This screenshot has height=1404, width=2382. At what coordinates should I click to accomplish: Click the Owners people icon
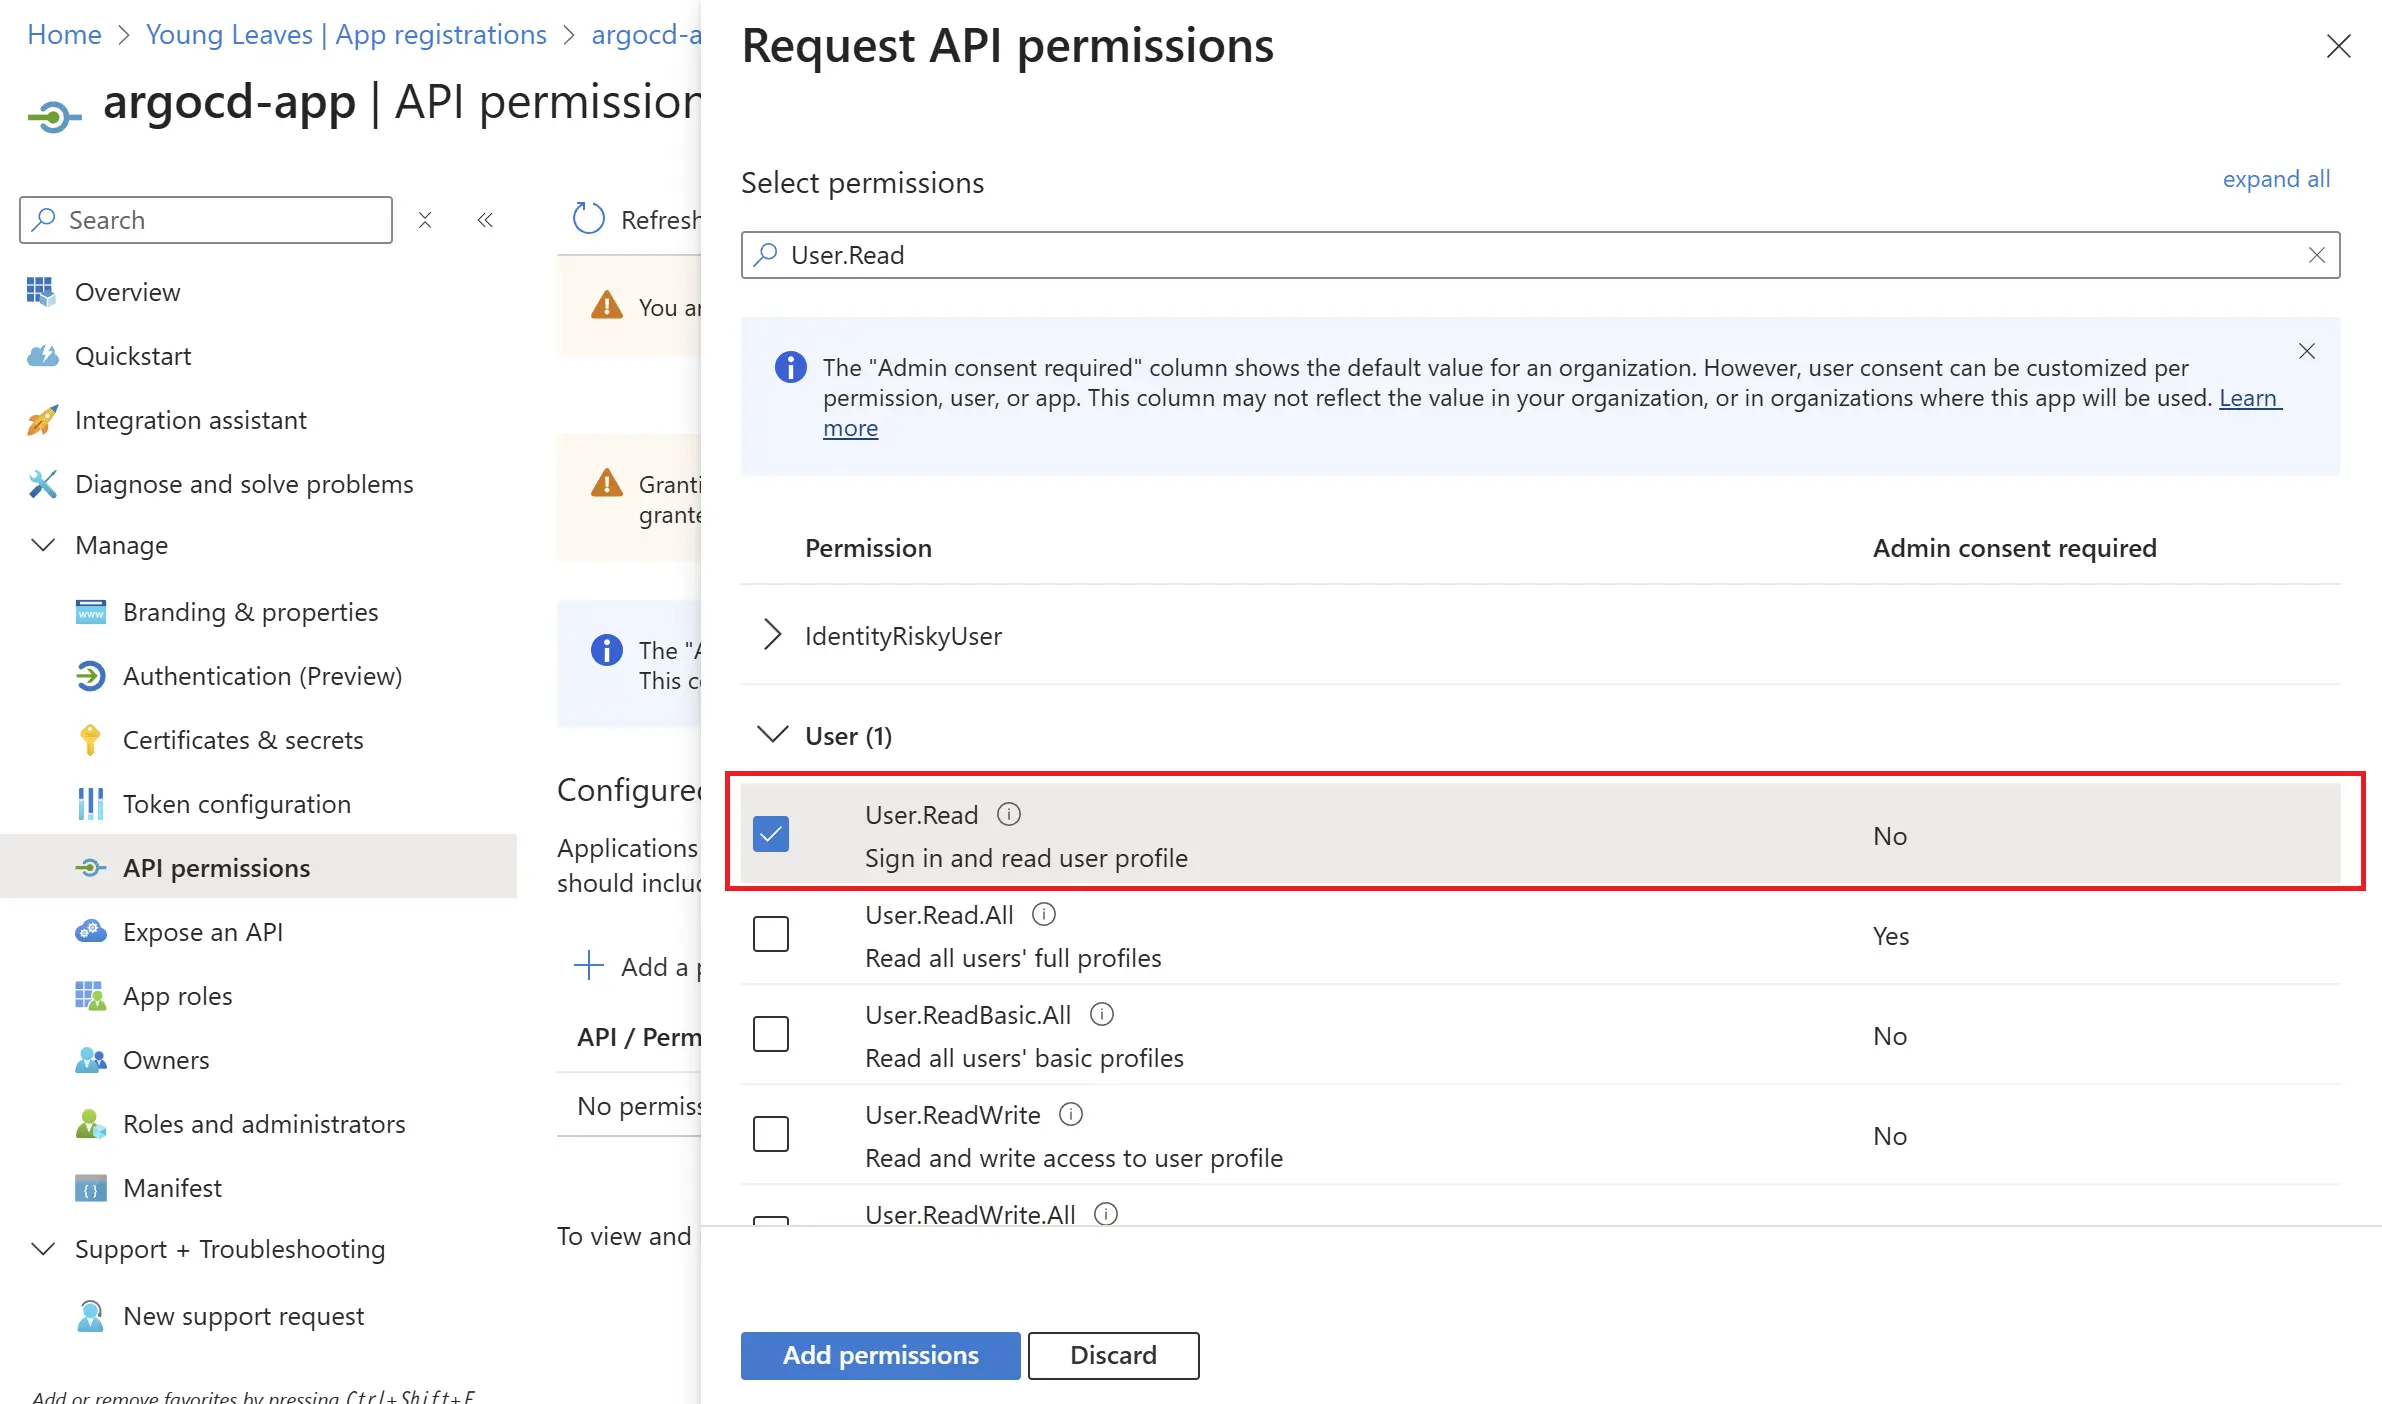pyautogui.click(x=90, y=1060)
